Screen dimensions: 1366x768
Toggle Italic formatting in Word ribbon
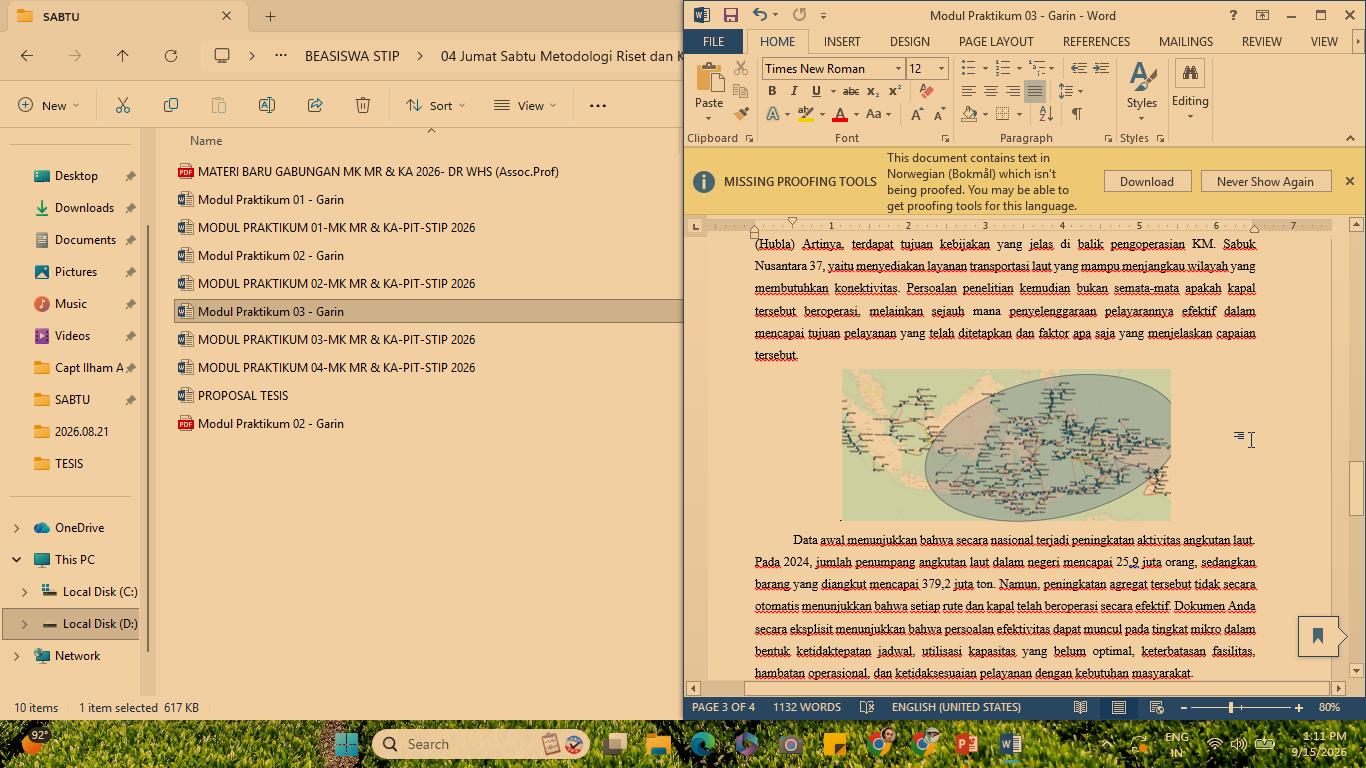click(794, 91)
